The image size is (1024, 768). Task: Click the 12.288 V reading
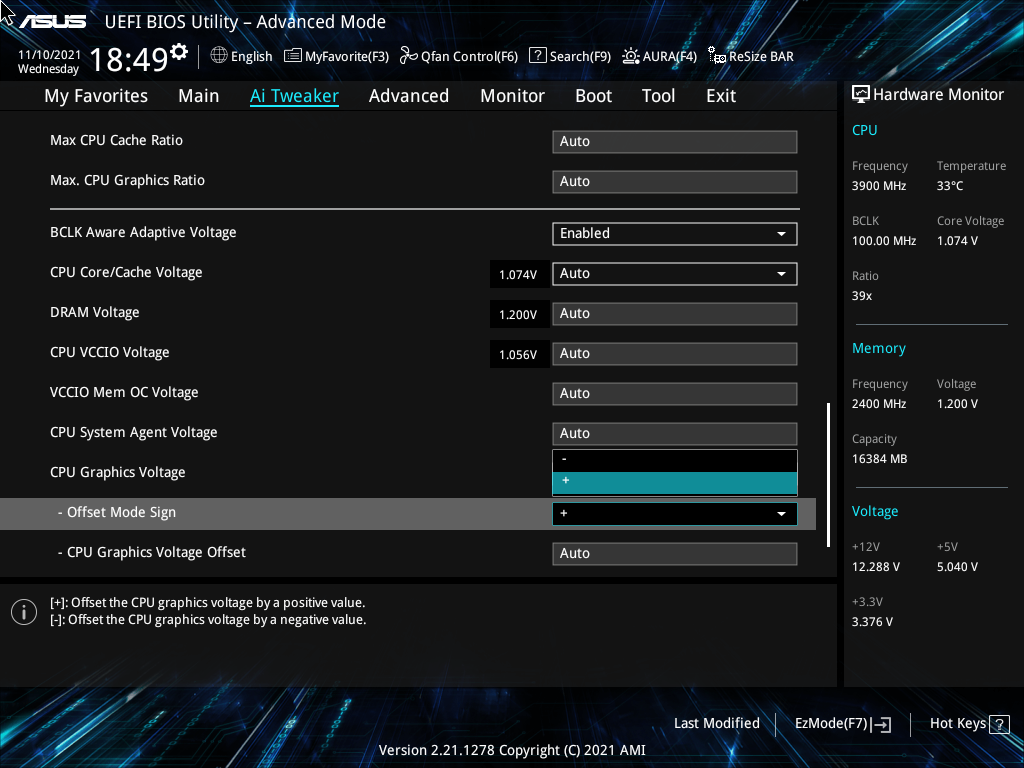(876, 567)
